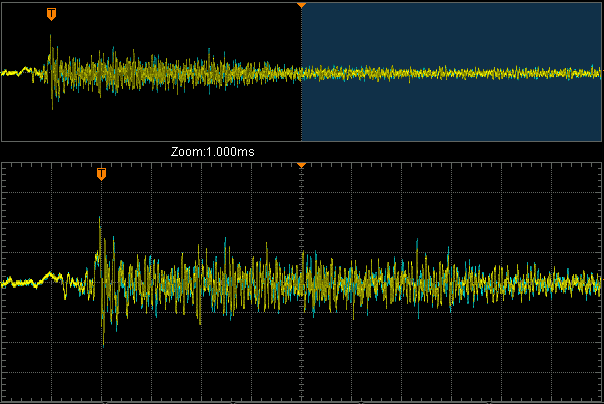Click the orange position triangle above zoomed grid

301,165
